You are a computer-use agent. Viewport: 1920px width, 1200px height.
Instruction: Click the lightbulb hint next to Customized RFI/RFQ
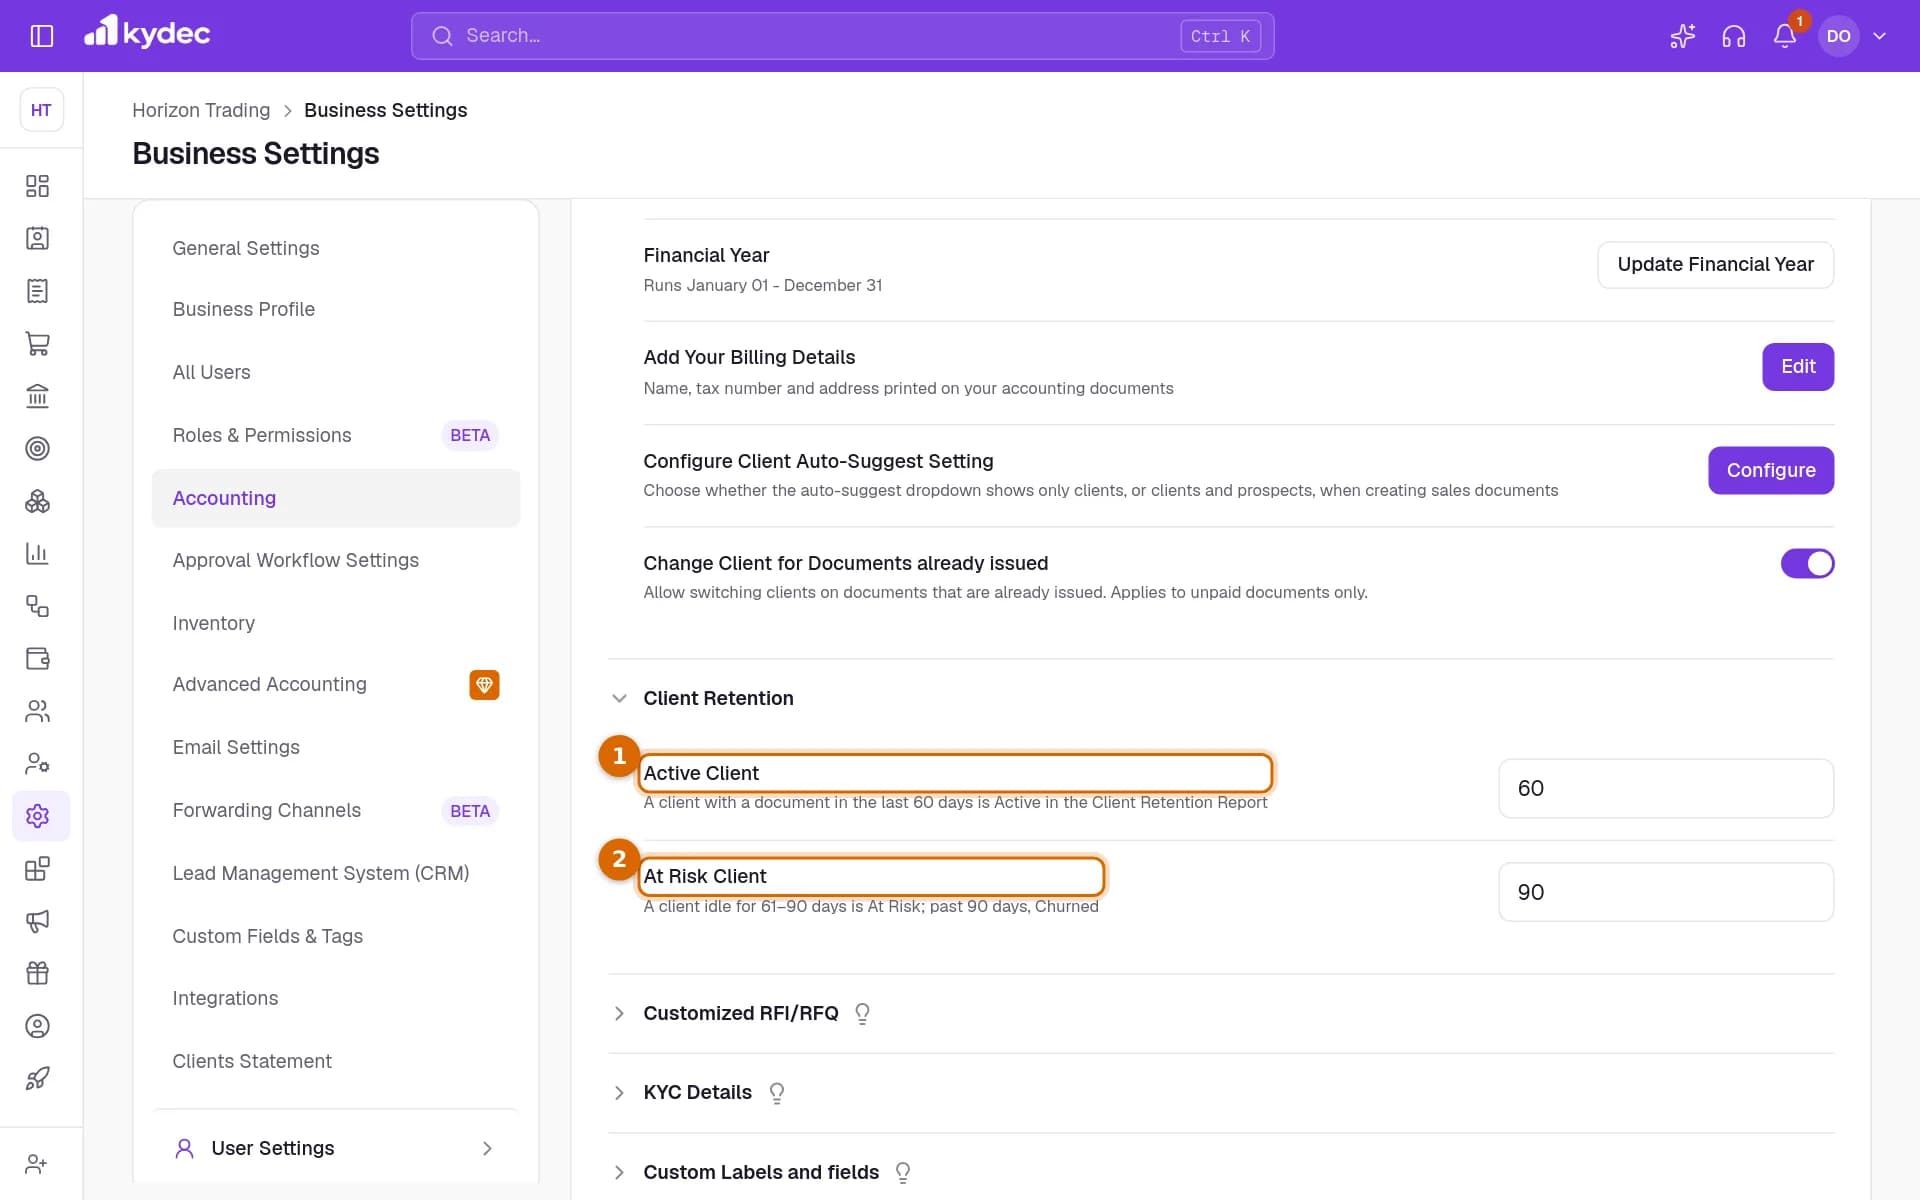pyautogui.click(x=863, y=1014)
